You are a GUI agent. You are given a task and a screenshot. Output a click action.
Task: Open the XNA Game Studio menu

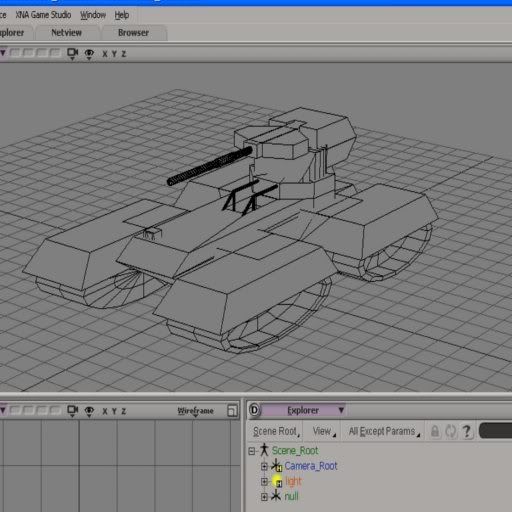coord(43,15)
